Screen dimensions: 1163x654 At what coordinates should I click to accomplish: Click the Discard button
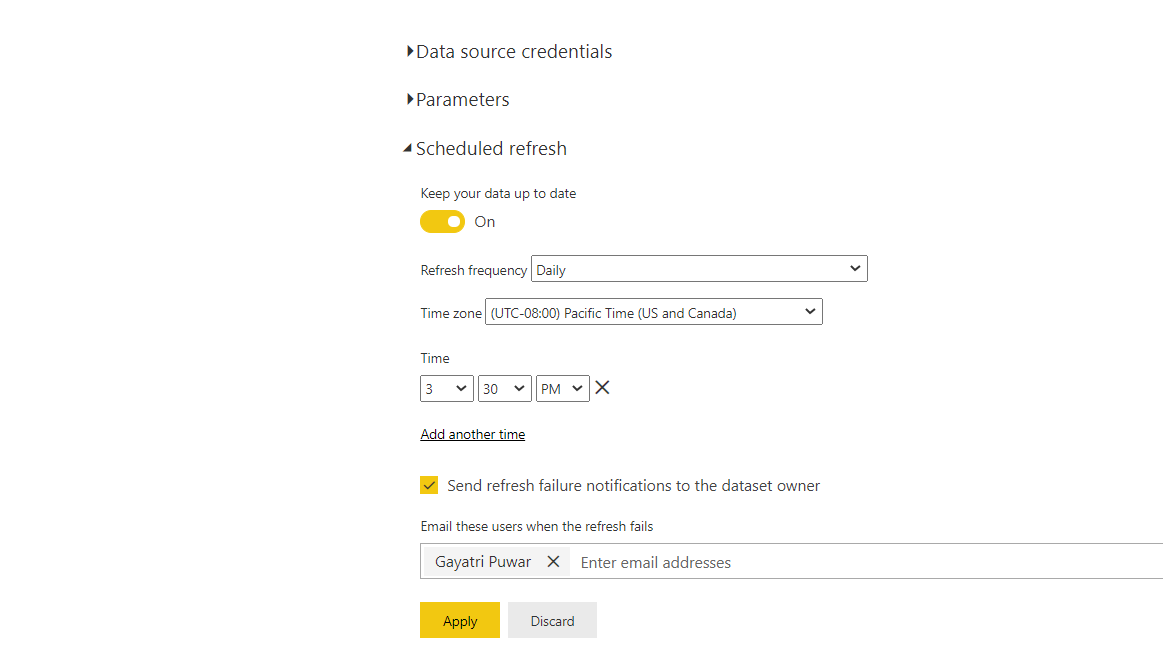[552, 620]
